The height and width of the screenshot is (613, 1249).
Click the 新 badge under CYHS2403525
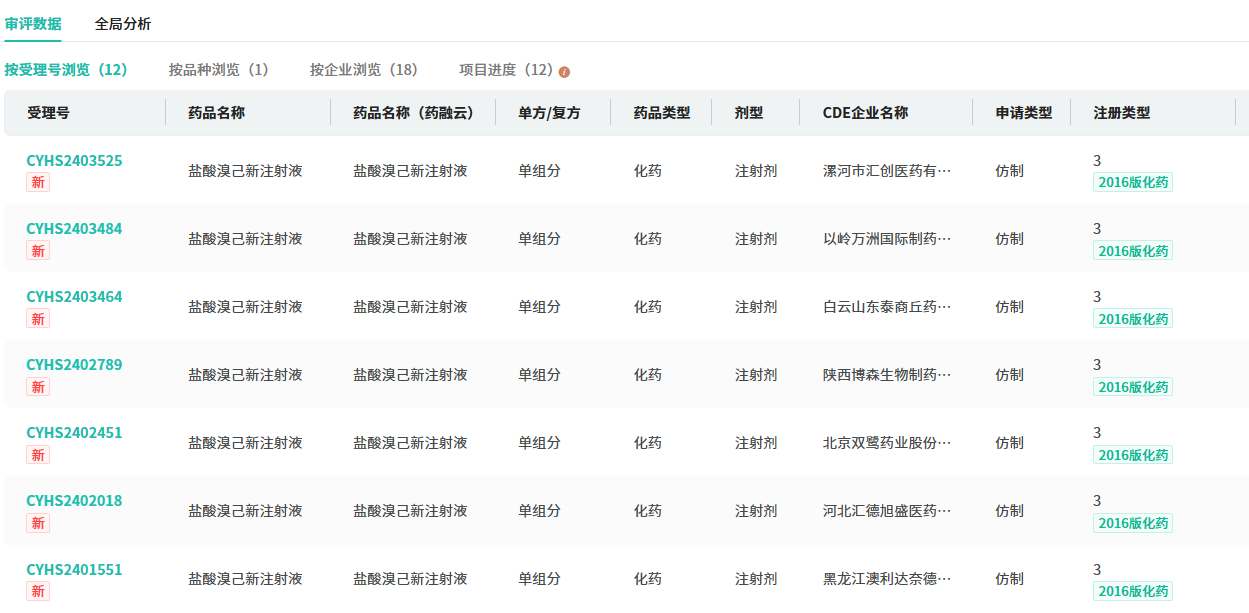pos(38,183)
